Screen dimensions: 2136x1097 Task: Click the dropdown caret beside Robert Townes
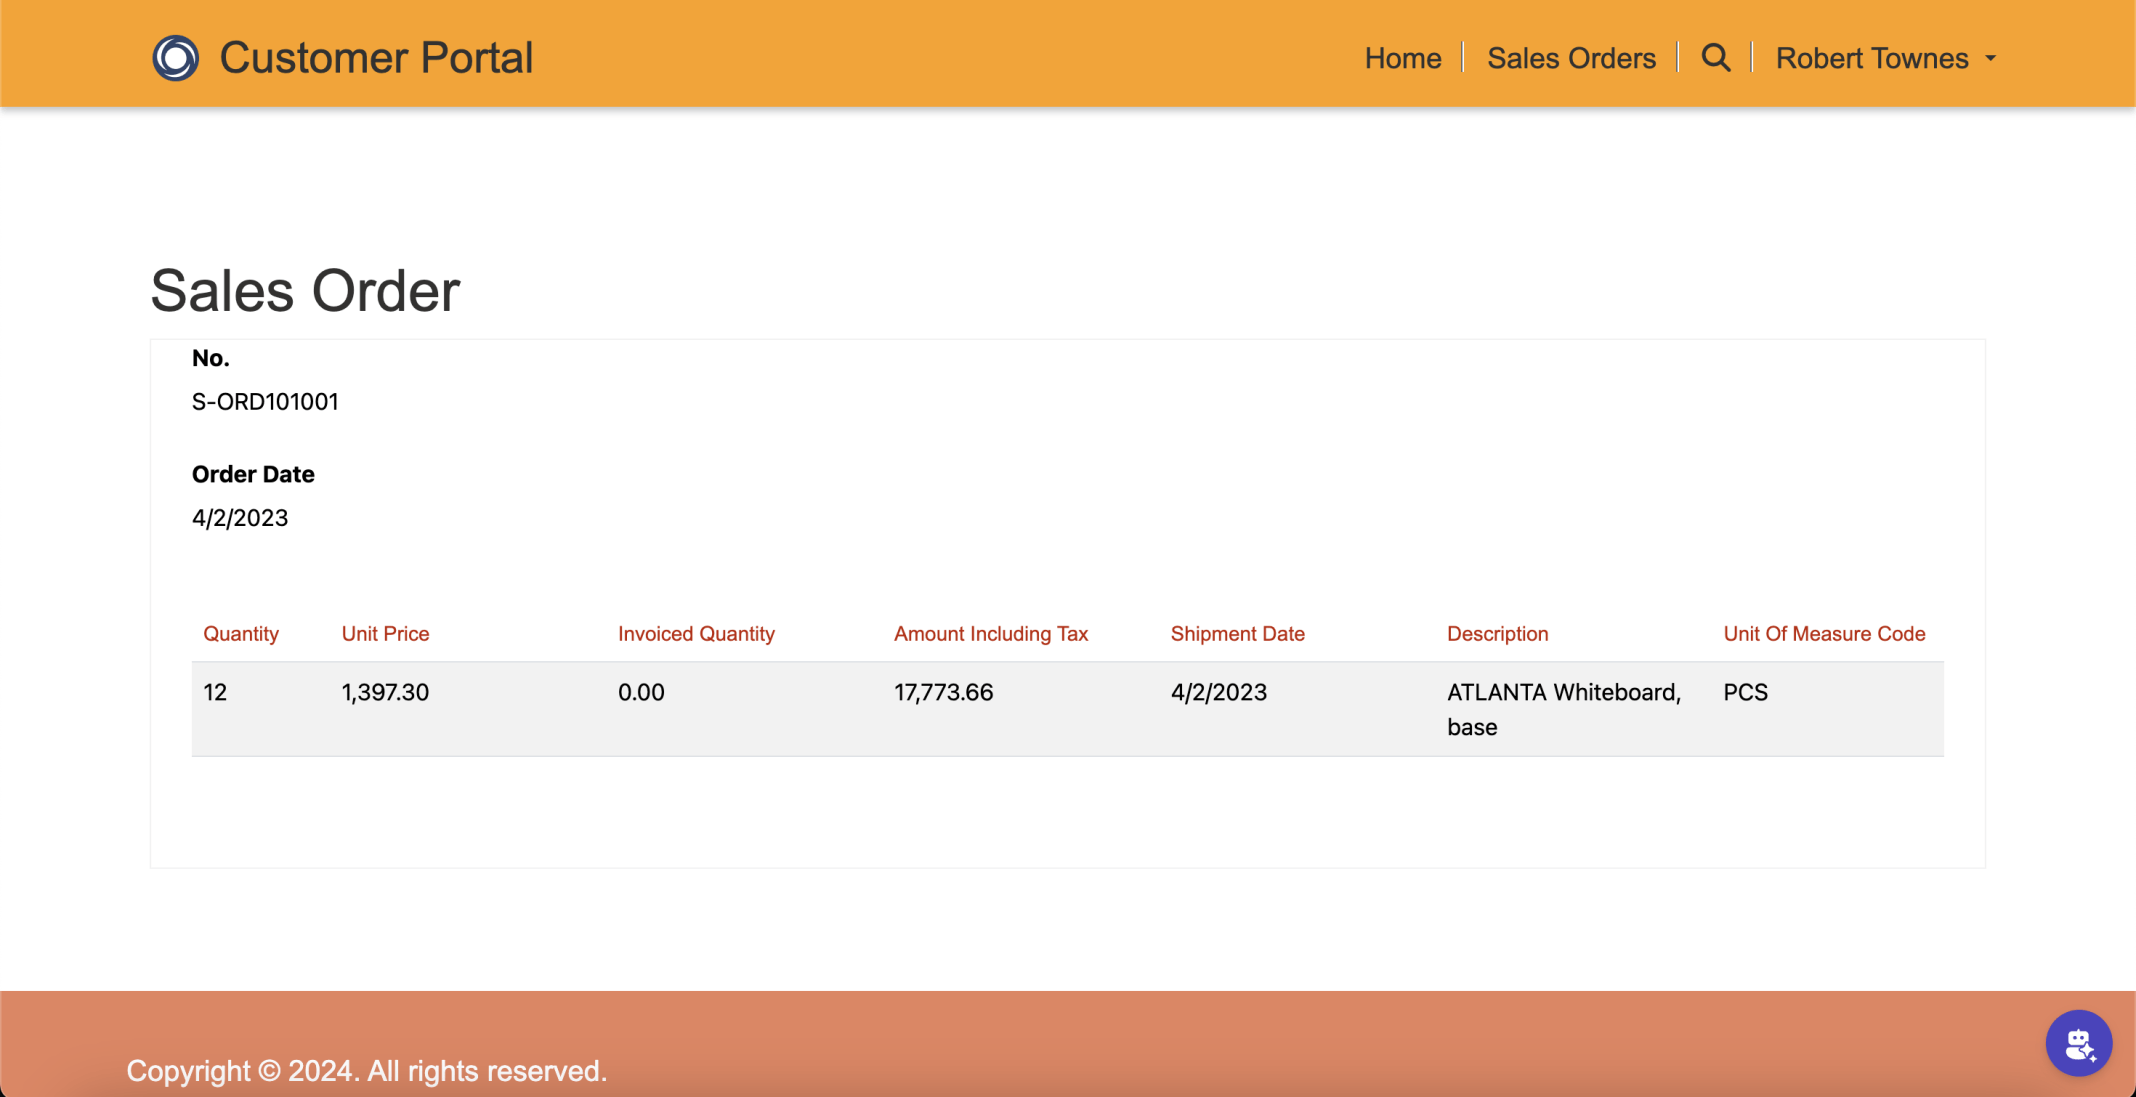click(x=1990, y=59)
